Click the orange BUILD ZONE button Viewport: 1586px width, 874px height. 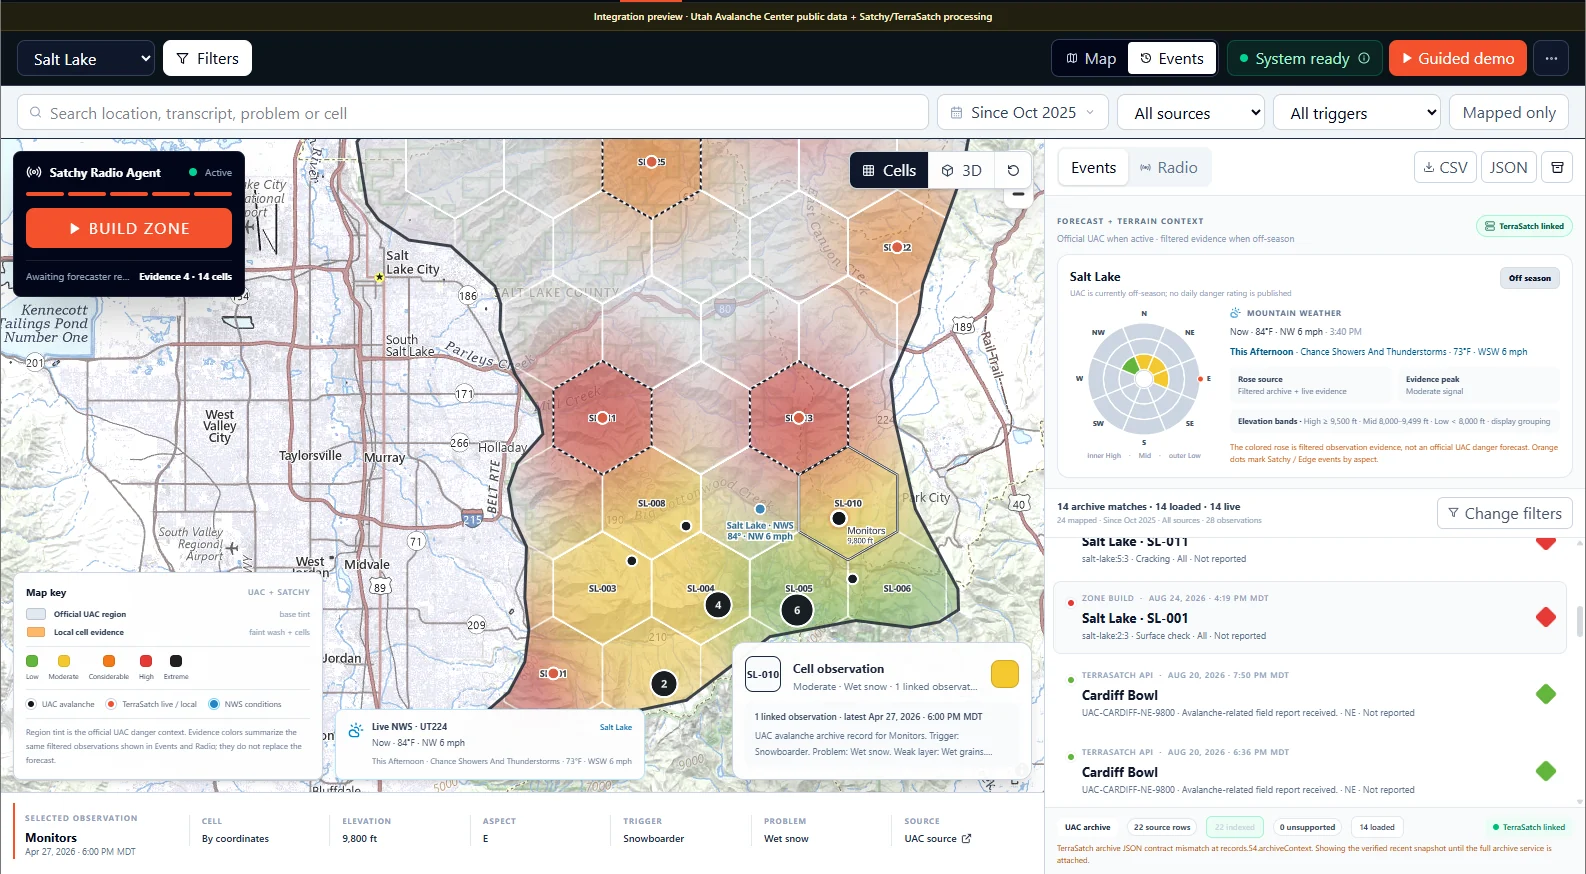pyautogui.click(x=129, y=228)
